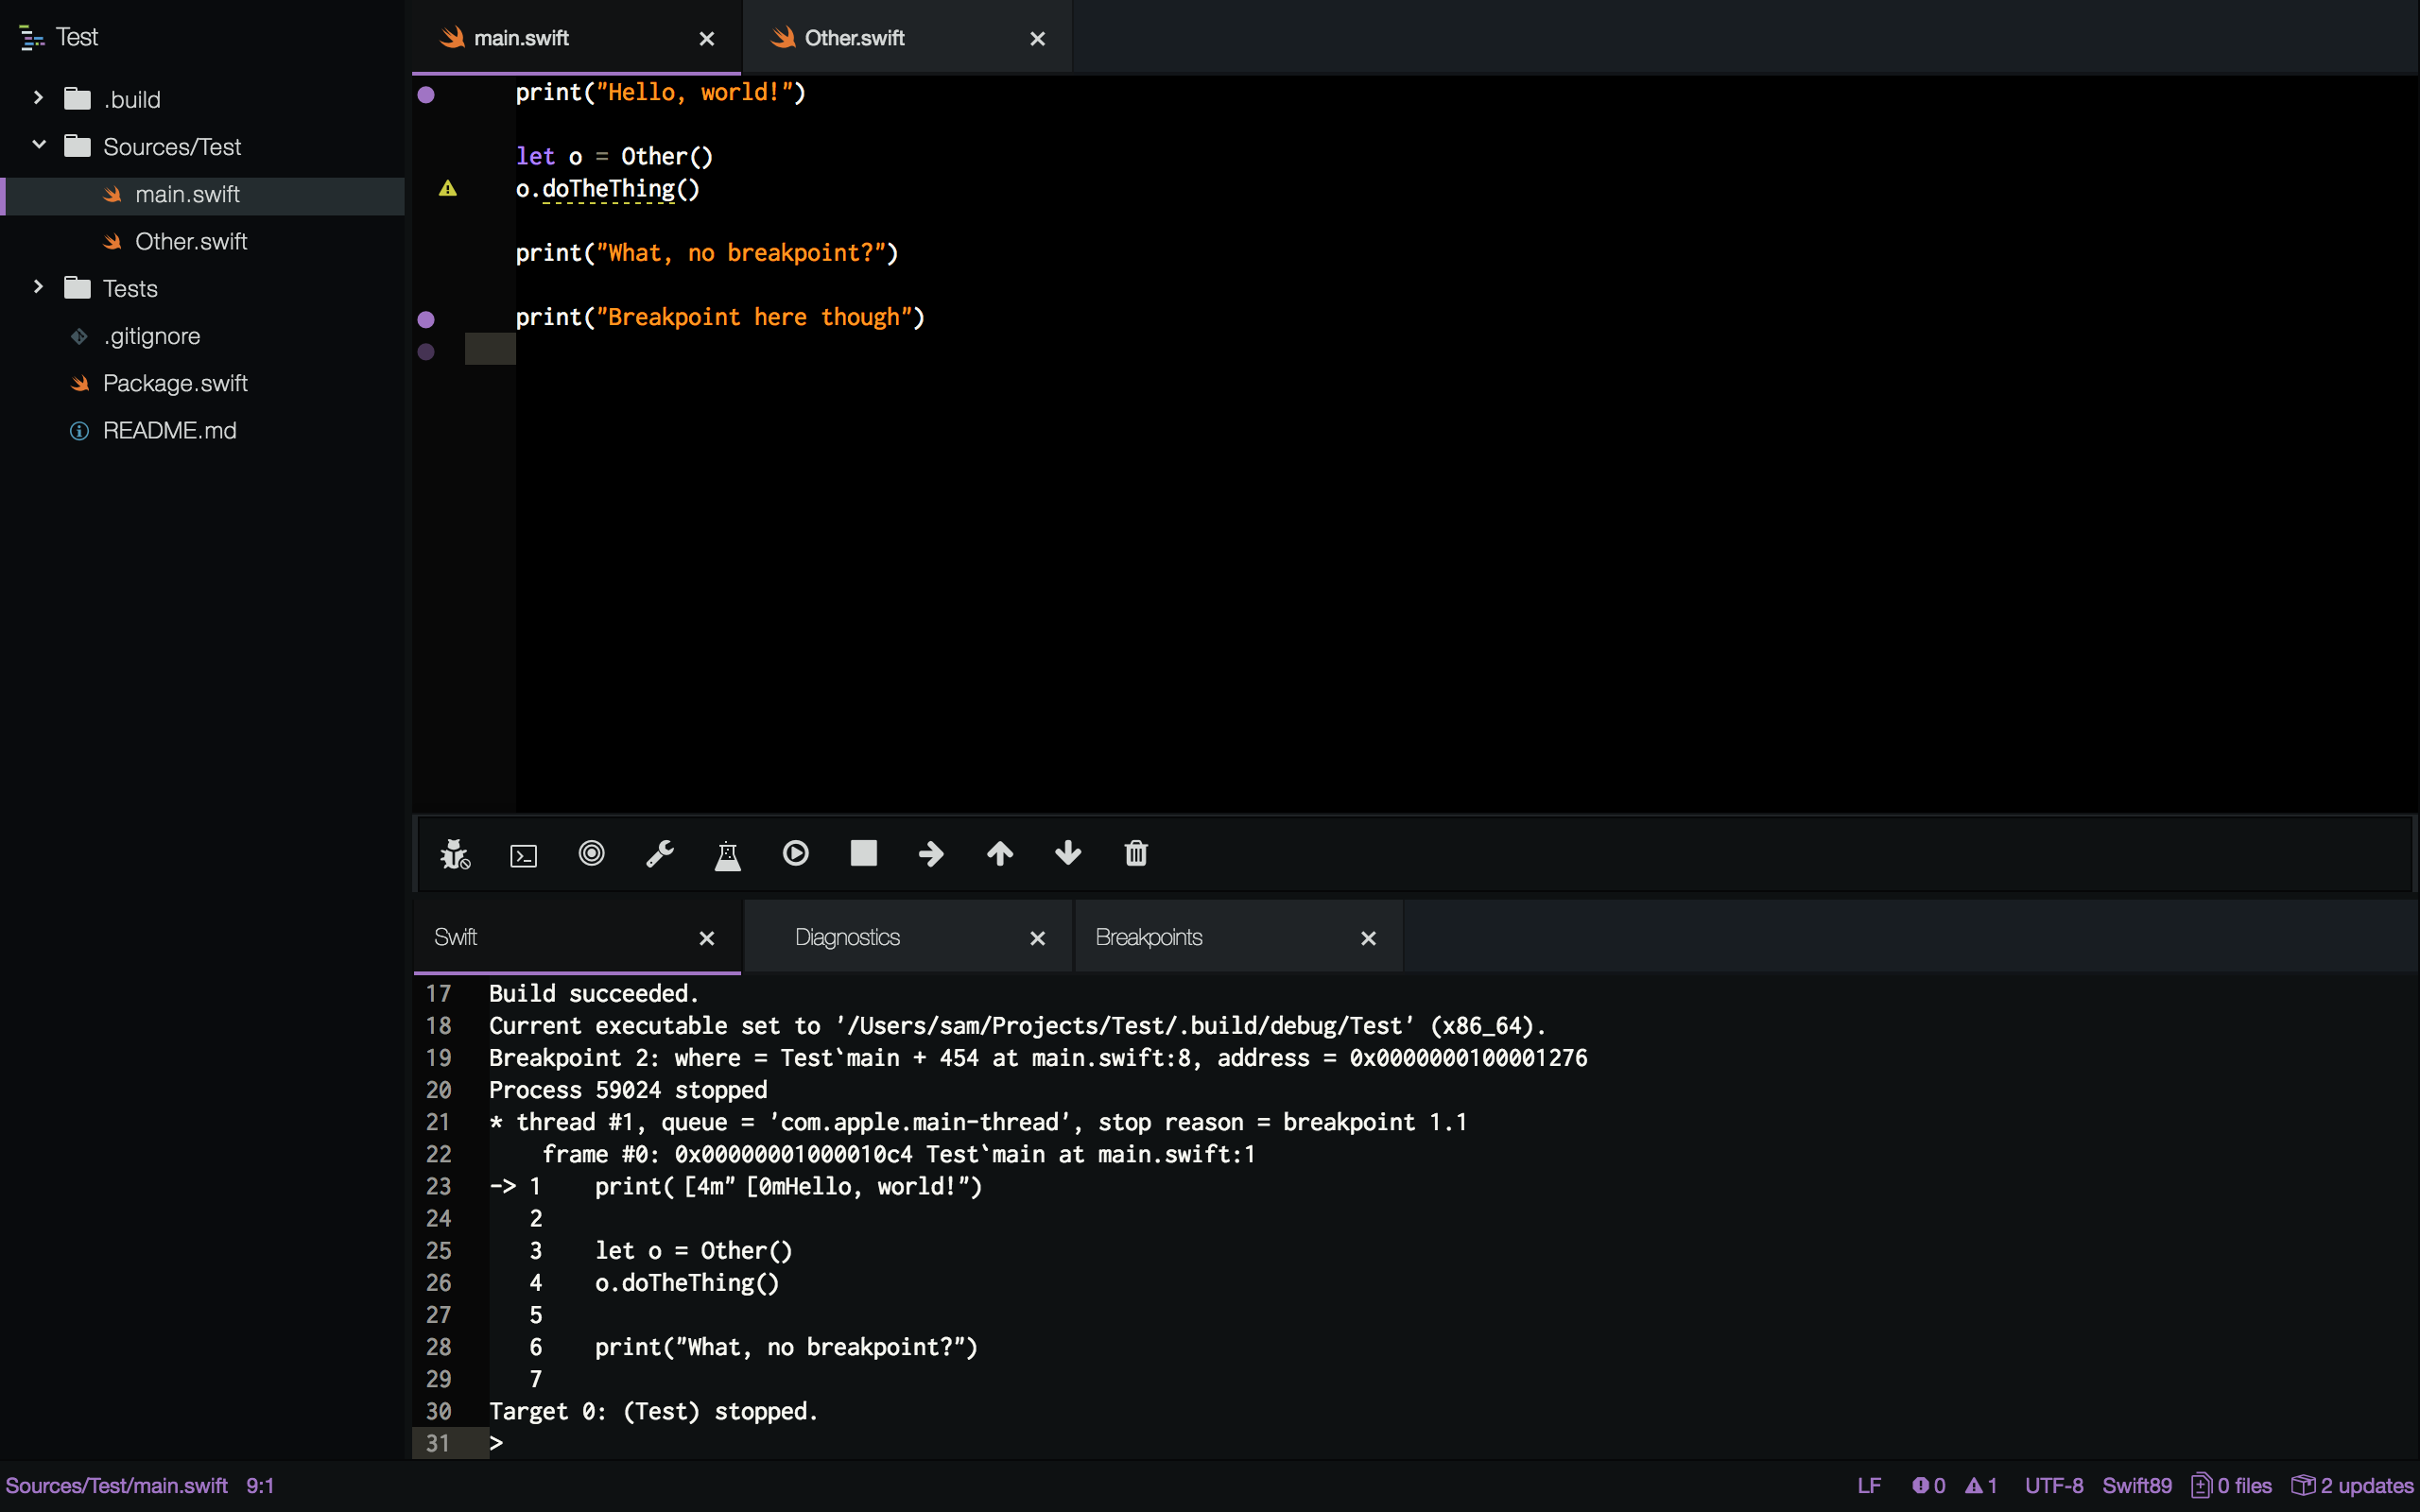Click 'Build succeeded.' line in console

coord(594,993)
